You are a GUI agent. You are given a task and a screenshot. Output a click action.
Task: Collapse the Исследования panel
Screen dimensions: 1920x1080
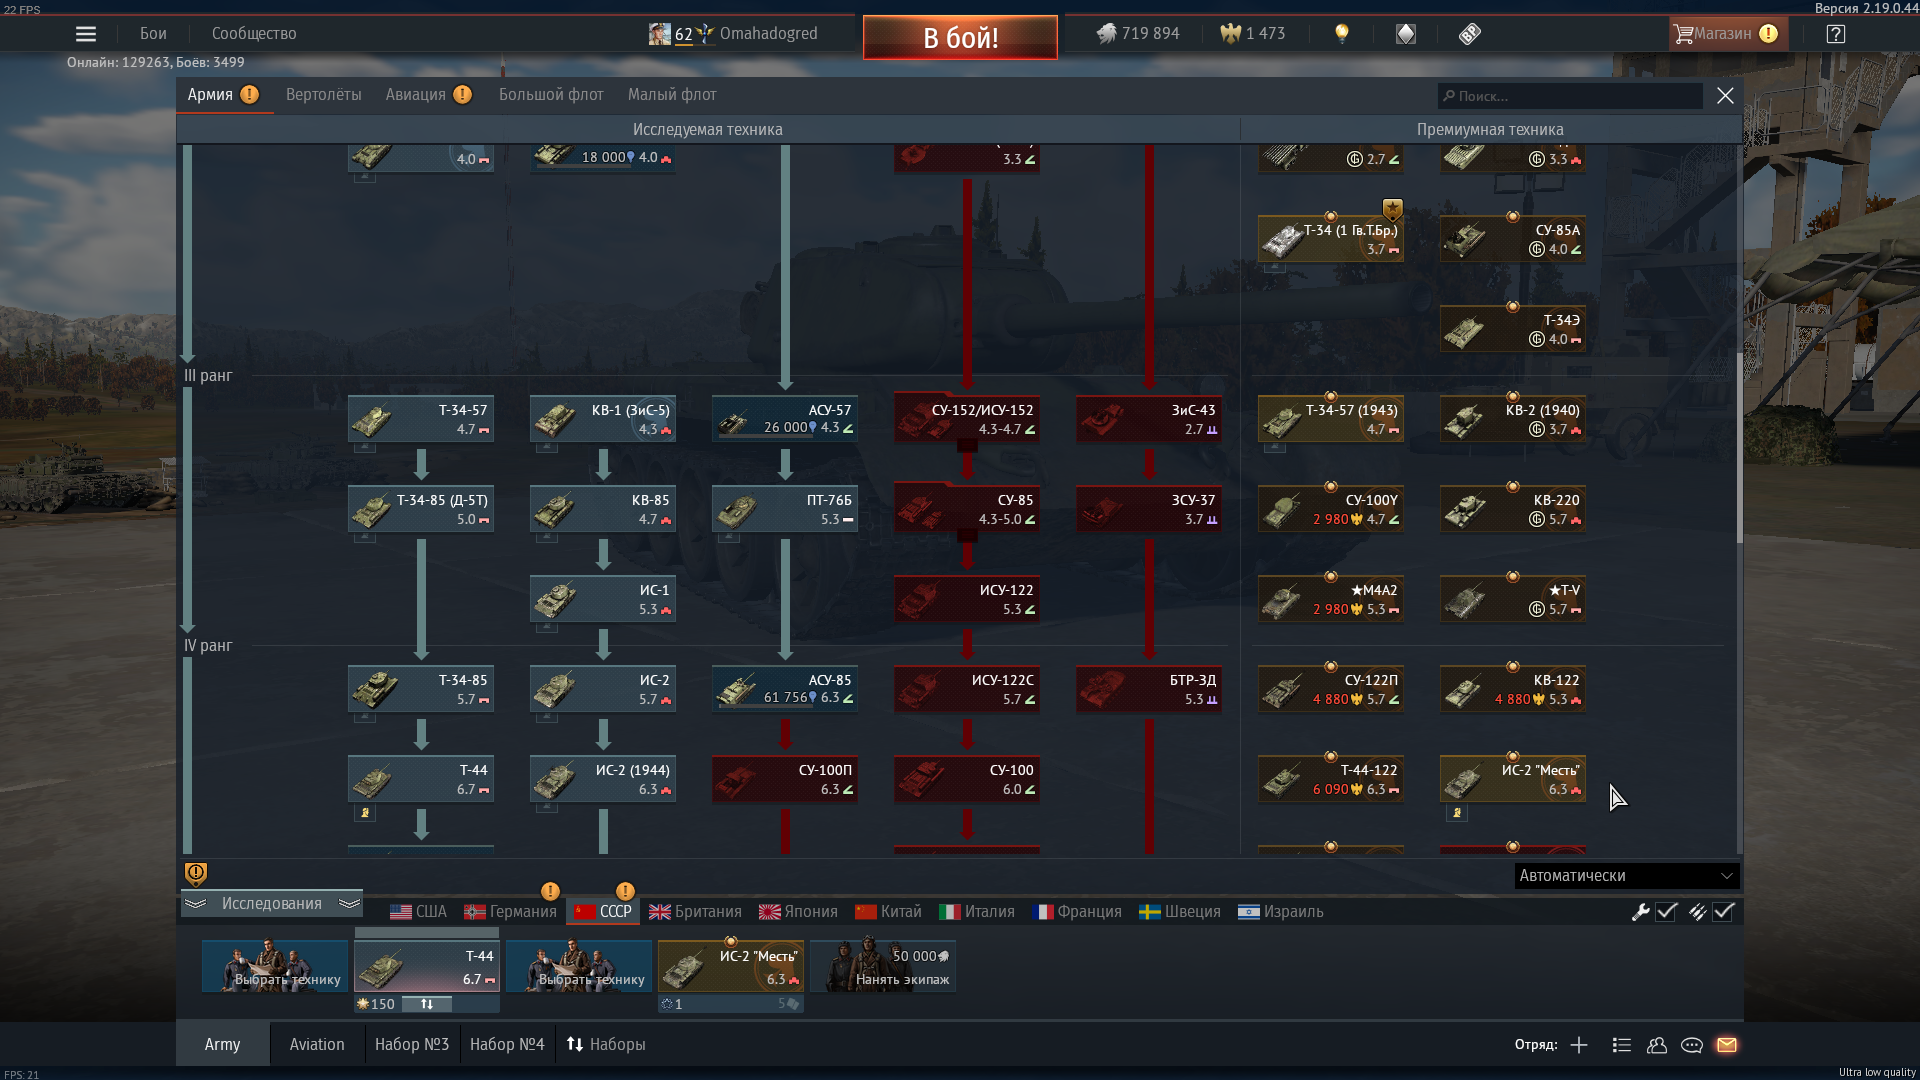tap(272, 904)
